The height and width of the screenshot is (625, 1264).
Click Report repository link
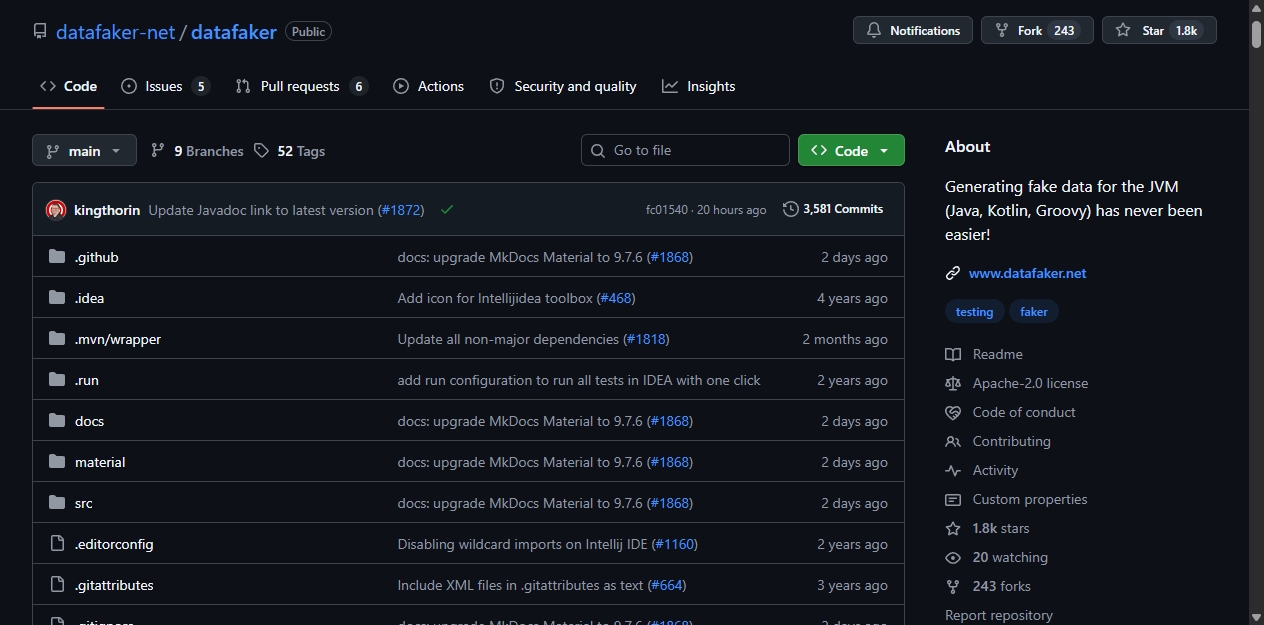pos(999,615)
